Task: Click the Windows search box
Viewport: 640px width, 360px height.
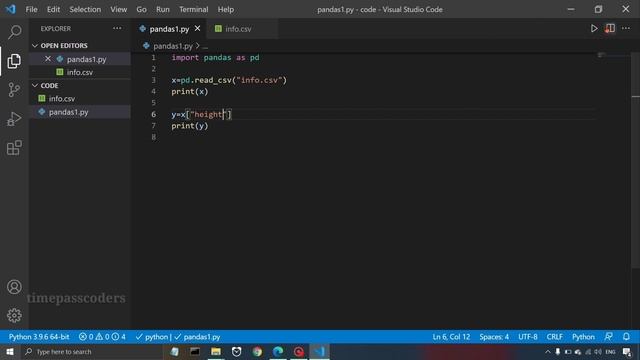Action: 92,351
